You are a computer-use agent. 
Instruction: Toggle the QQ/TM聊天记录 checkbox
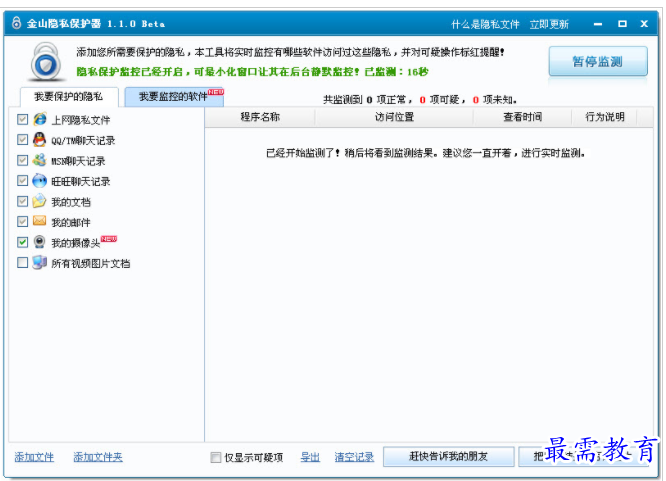[23, 140]
